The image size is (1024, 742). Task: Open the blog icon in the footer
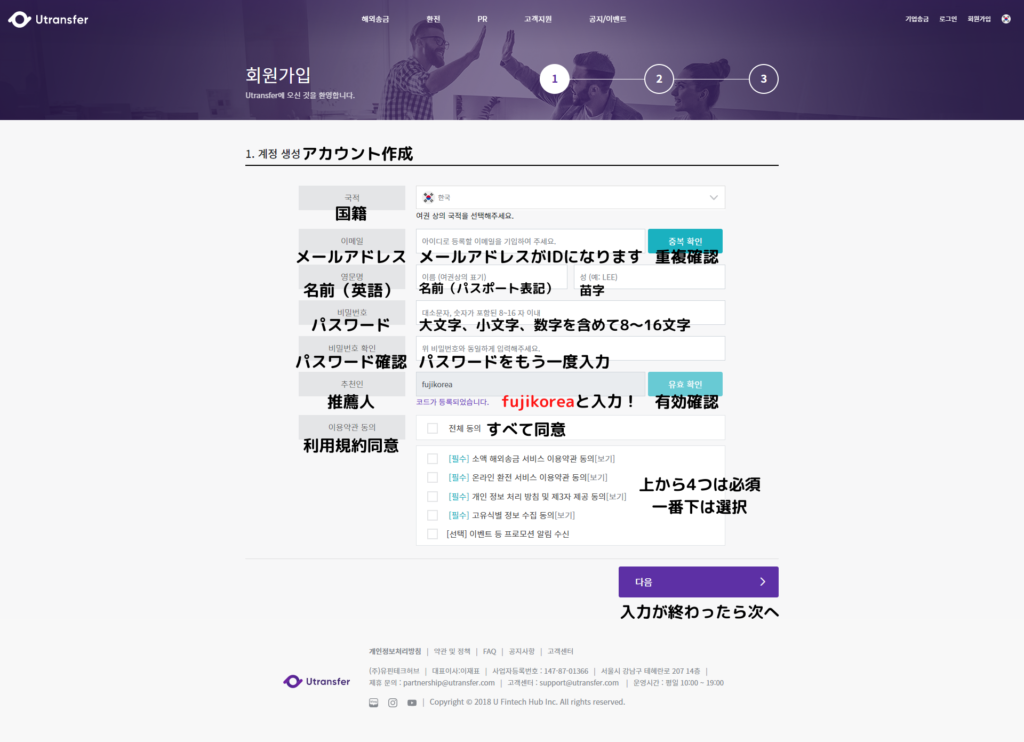click(x=374, y=703)
